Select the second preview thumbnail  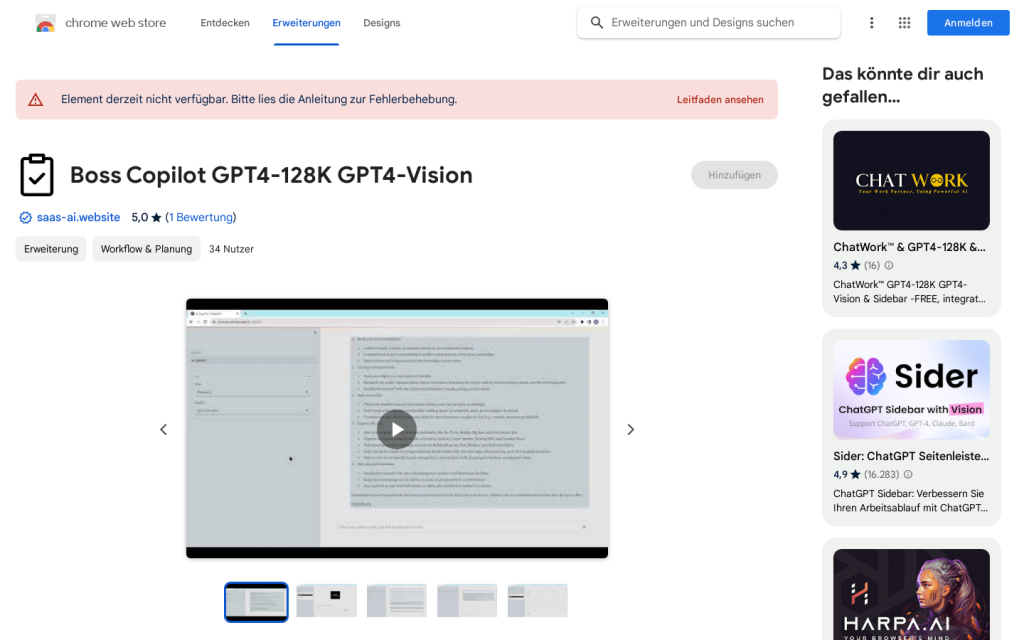[x=326, y=601]
